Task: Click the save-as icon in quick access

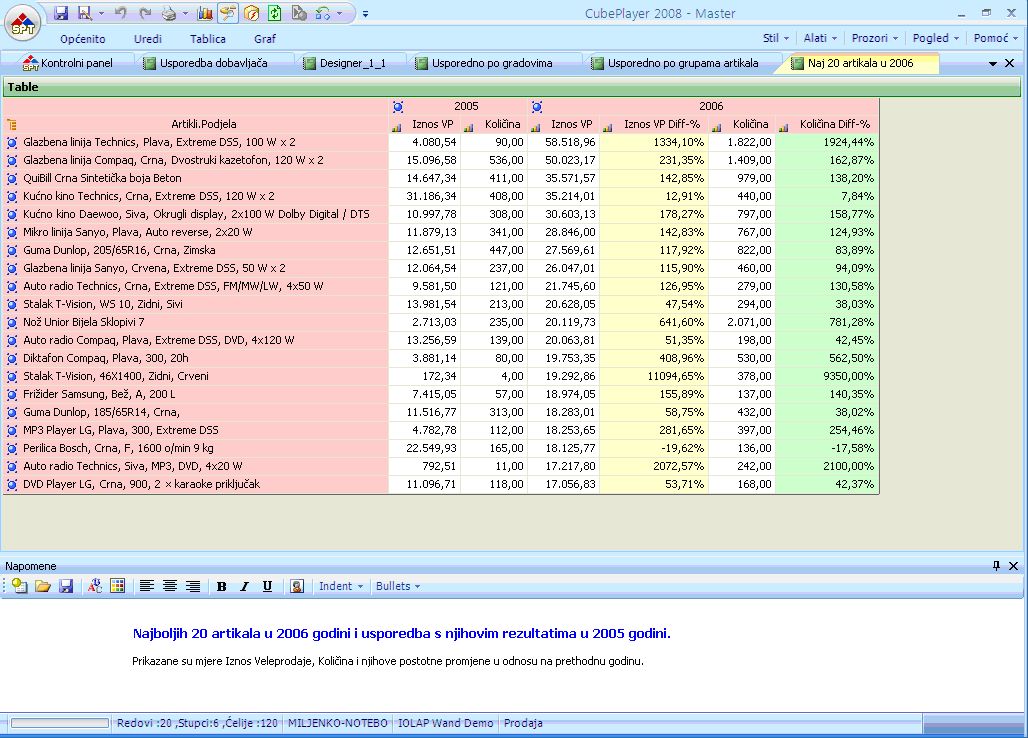Action: pyautogui.click(x=85, y=13)
